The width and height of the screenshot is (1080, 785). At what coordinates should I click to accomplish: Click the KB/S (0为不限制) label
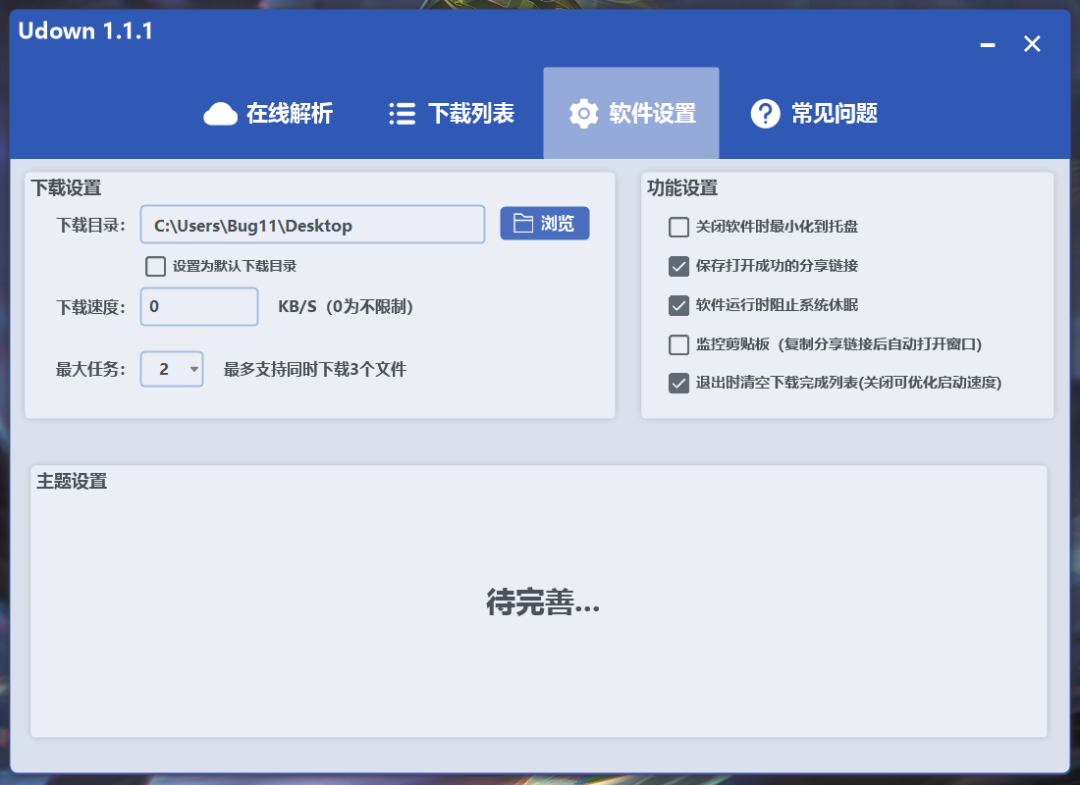point(345,306)
